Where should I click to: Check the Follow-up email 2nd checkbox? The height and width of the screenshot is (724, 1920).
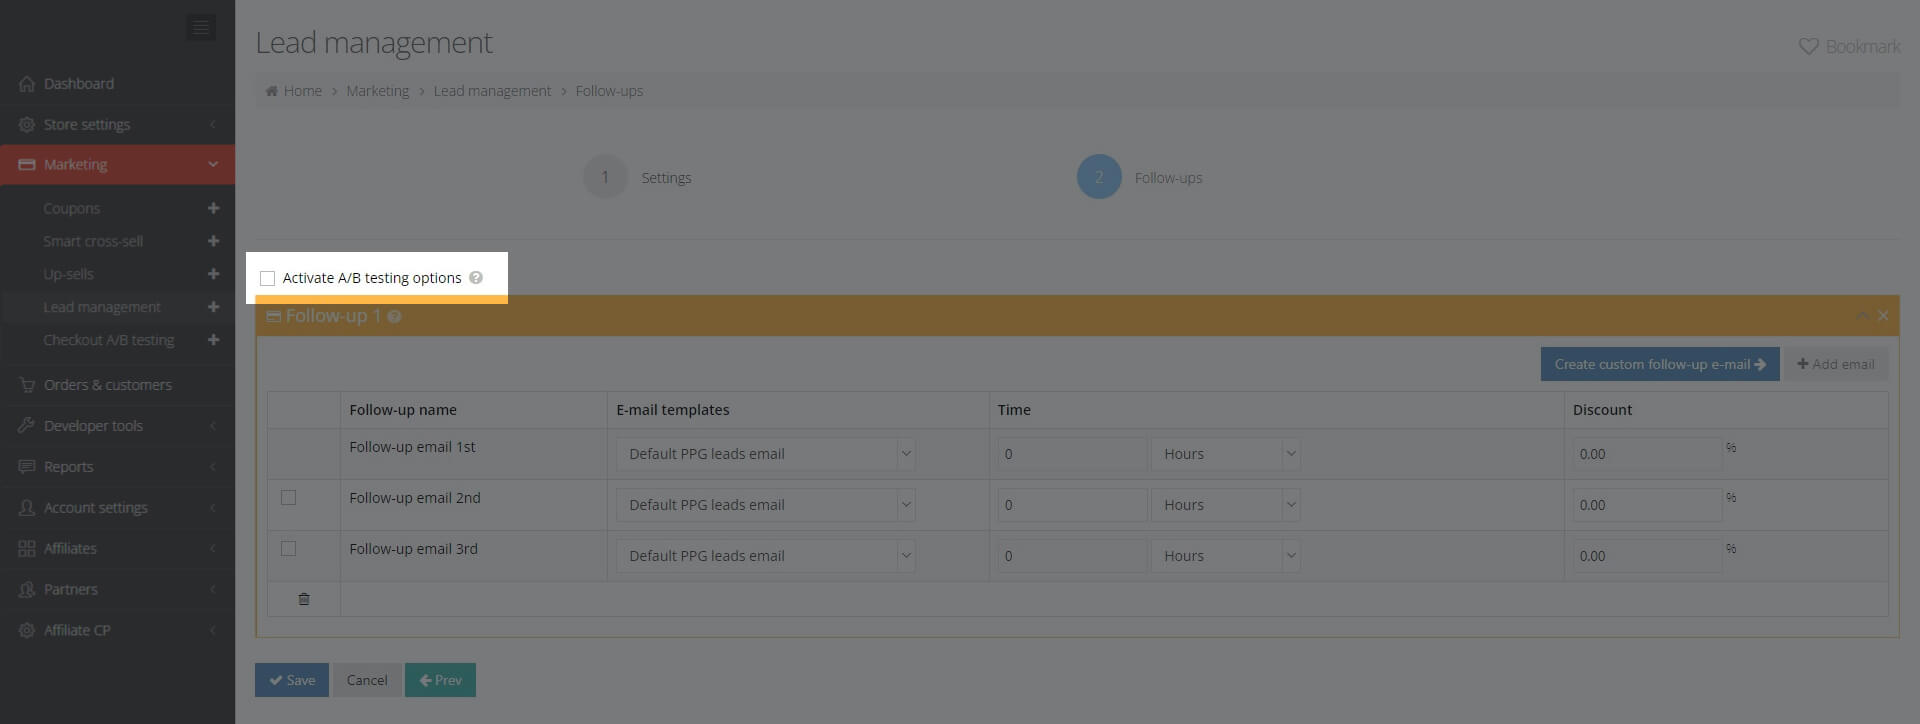pyautogui.click(x=289, y=498)
